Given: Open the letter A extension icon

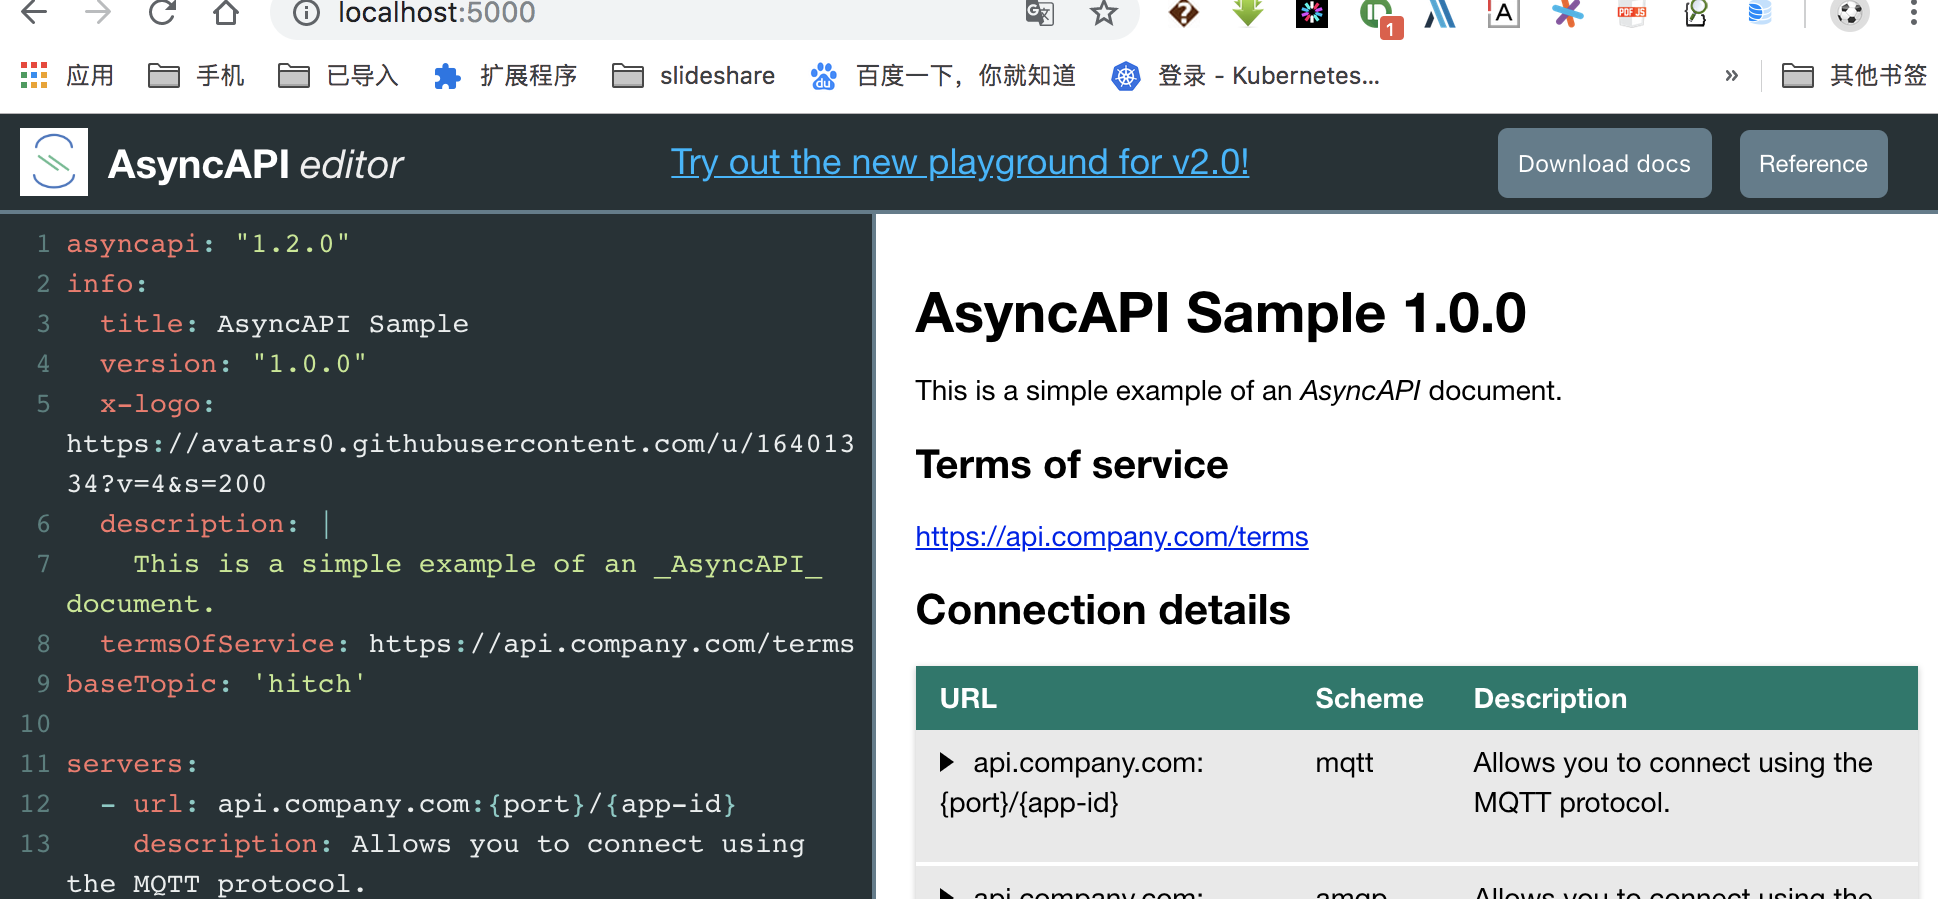Looking at the screenshot, I should point(1503,13).
